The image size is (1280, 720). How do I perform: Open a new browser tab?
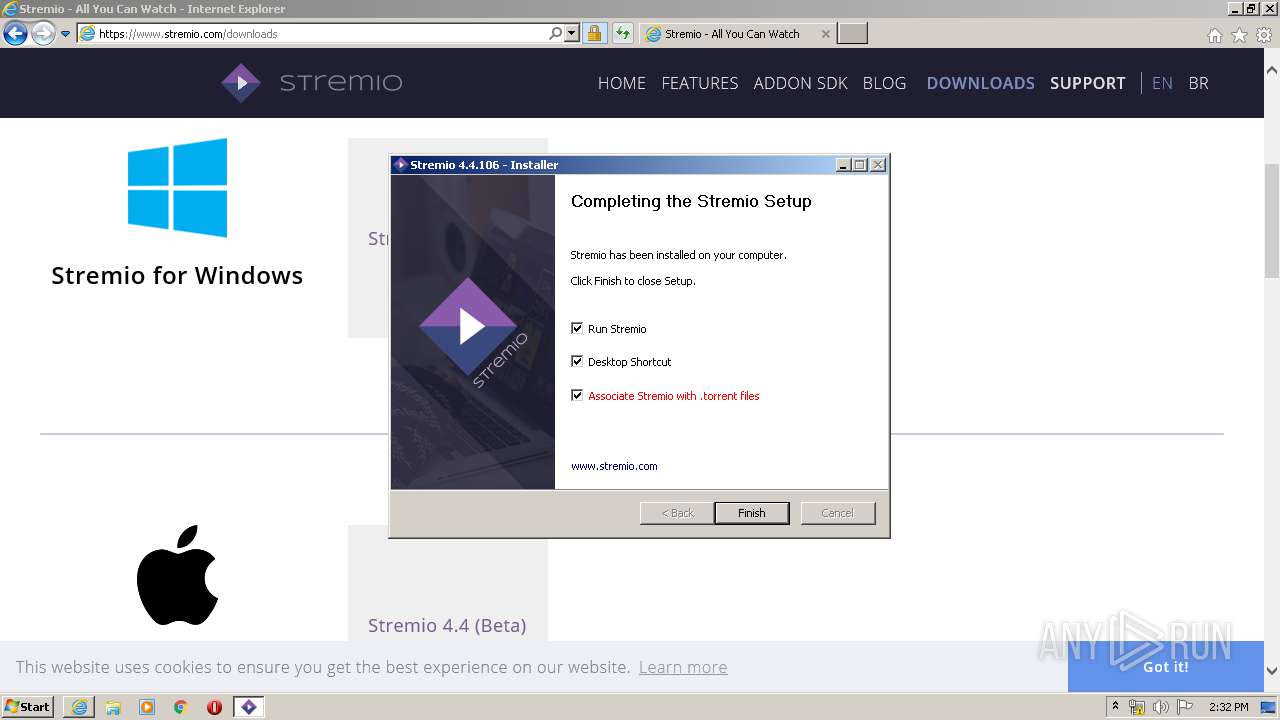point(852,33)
